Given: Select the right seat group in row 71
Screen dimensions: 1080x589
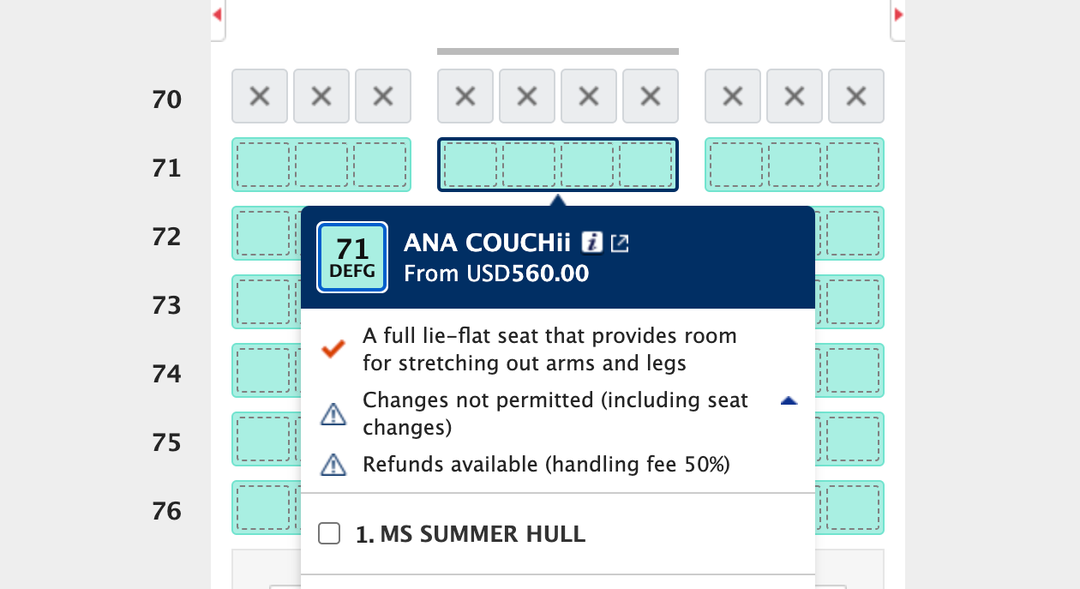Looking at the screenshot, I should tap(794, 165).
